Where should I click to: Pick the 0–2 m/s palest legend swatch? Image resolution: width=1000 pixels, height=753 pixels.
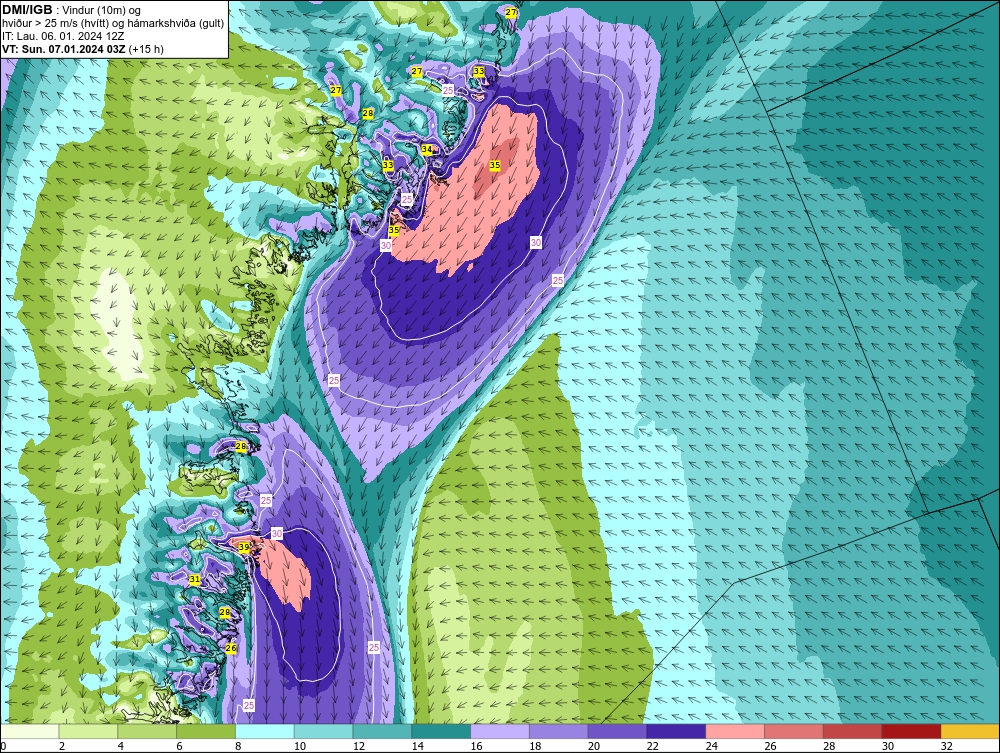tap(30, 731)
